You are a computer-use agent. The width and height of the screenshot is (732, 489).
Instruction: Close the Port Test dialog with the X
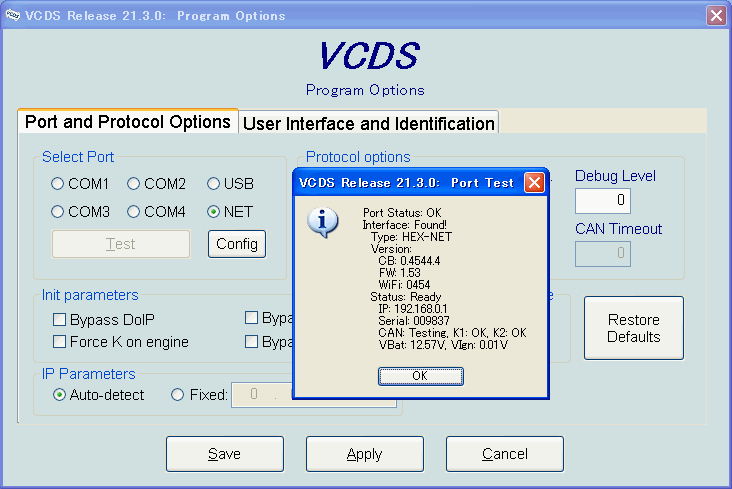point(535,183)
